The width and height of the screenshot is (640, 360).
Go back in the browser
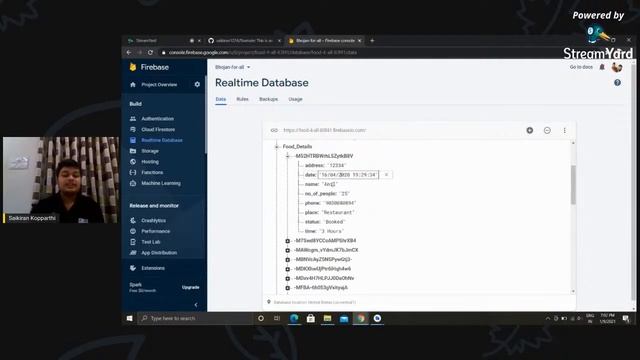(x=129, y=52)
